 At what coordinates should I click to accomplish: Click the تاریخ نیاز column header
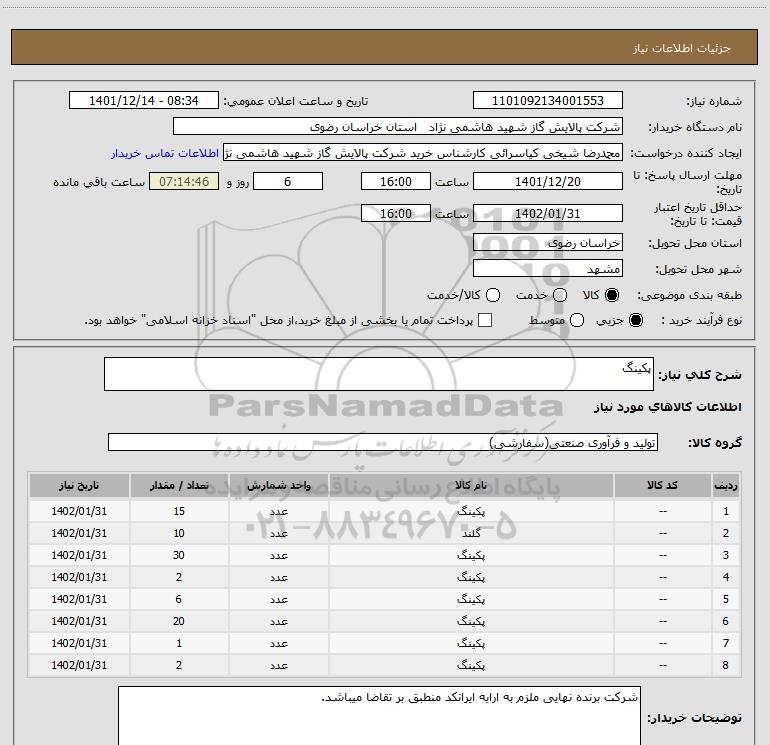[x=79, y=485]
